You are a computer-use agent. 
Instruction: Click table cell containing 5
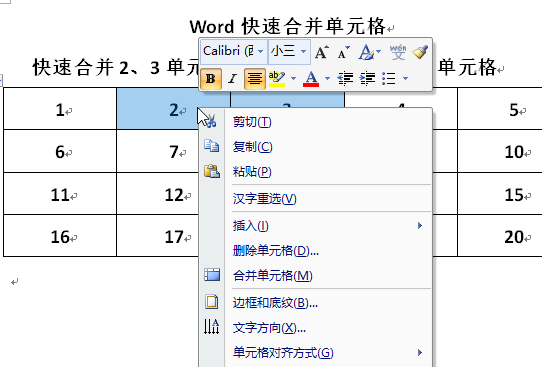(x=500, y=109)
